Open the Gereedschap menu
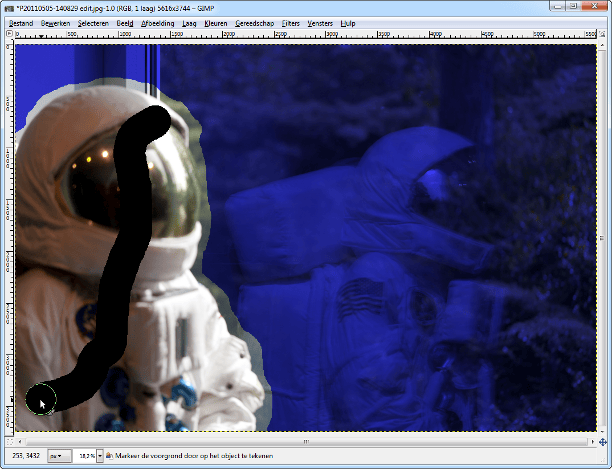Image resolution: width=612 pixels, height=469 pixels. tap(254, 23)
